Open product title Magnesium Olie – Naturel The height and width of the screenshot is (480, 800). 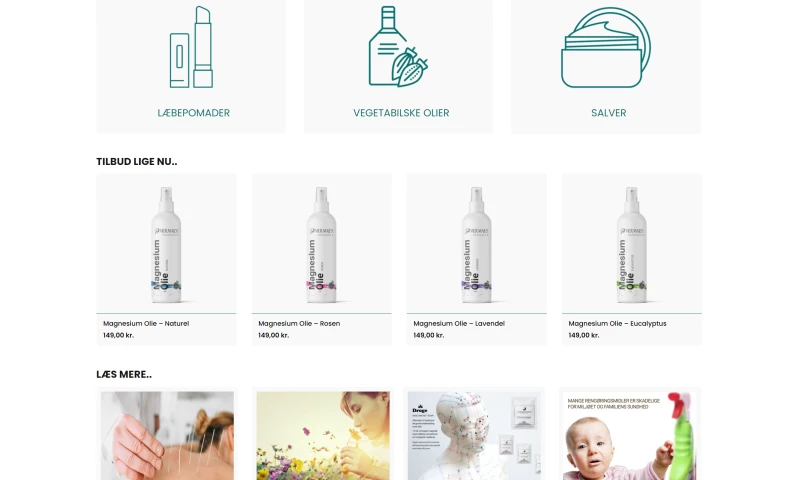146,323
